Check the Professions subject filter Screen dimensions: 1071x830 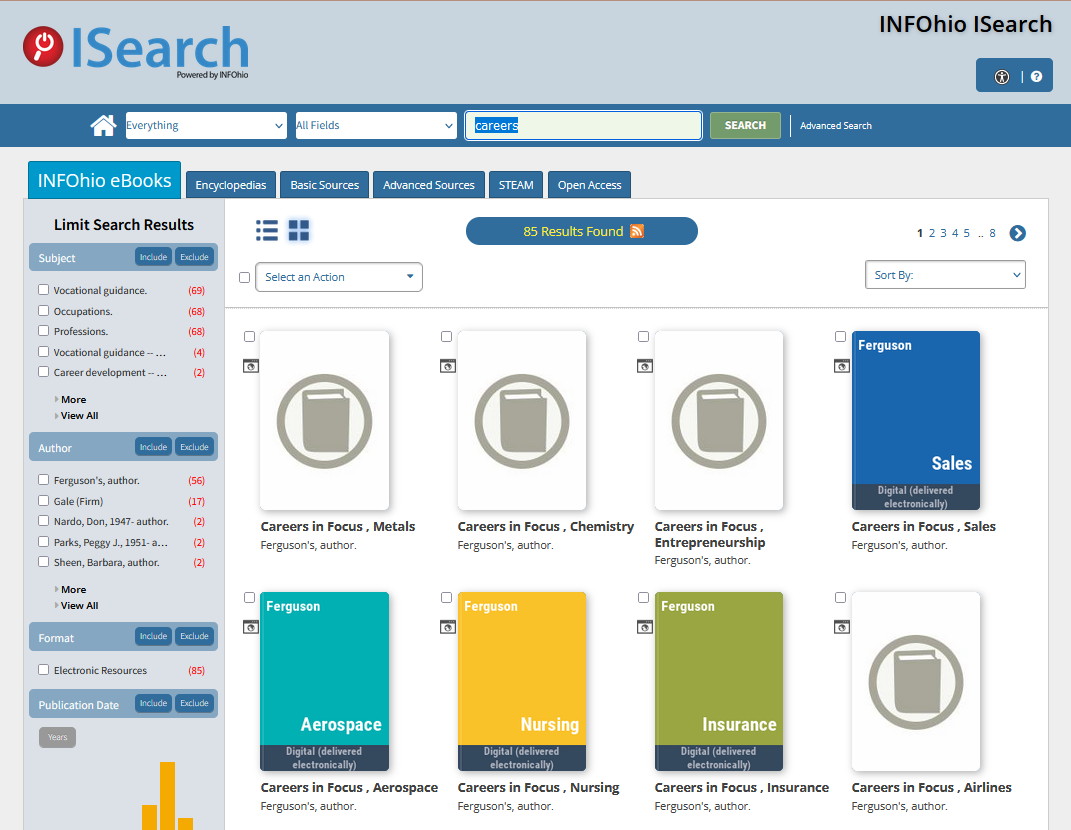(x=44, y=331)
